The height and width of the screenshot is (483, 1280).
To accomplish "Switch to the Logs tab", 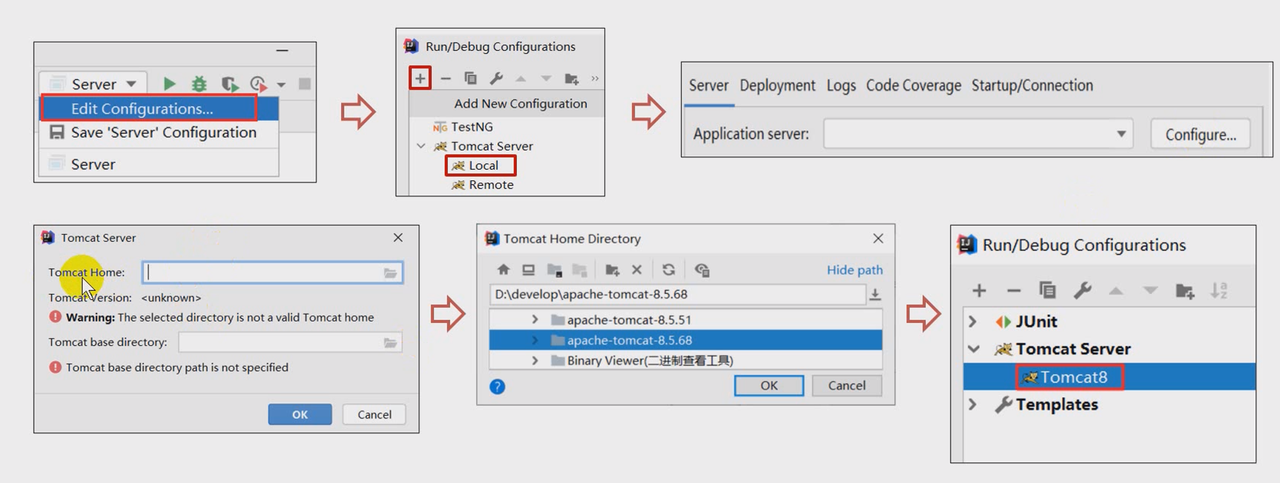I will coord(841,85).
